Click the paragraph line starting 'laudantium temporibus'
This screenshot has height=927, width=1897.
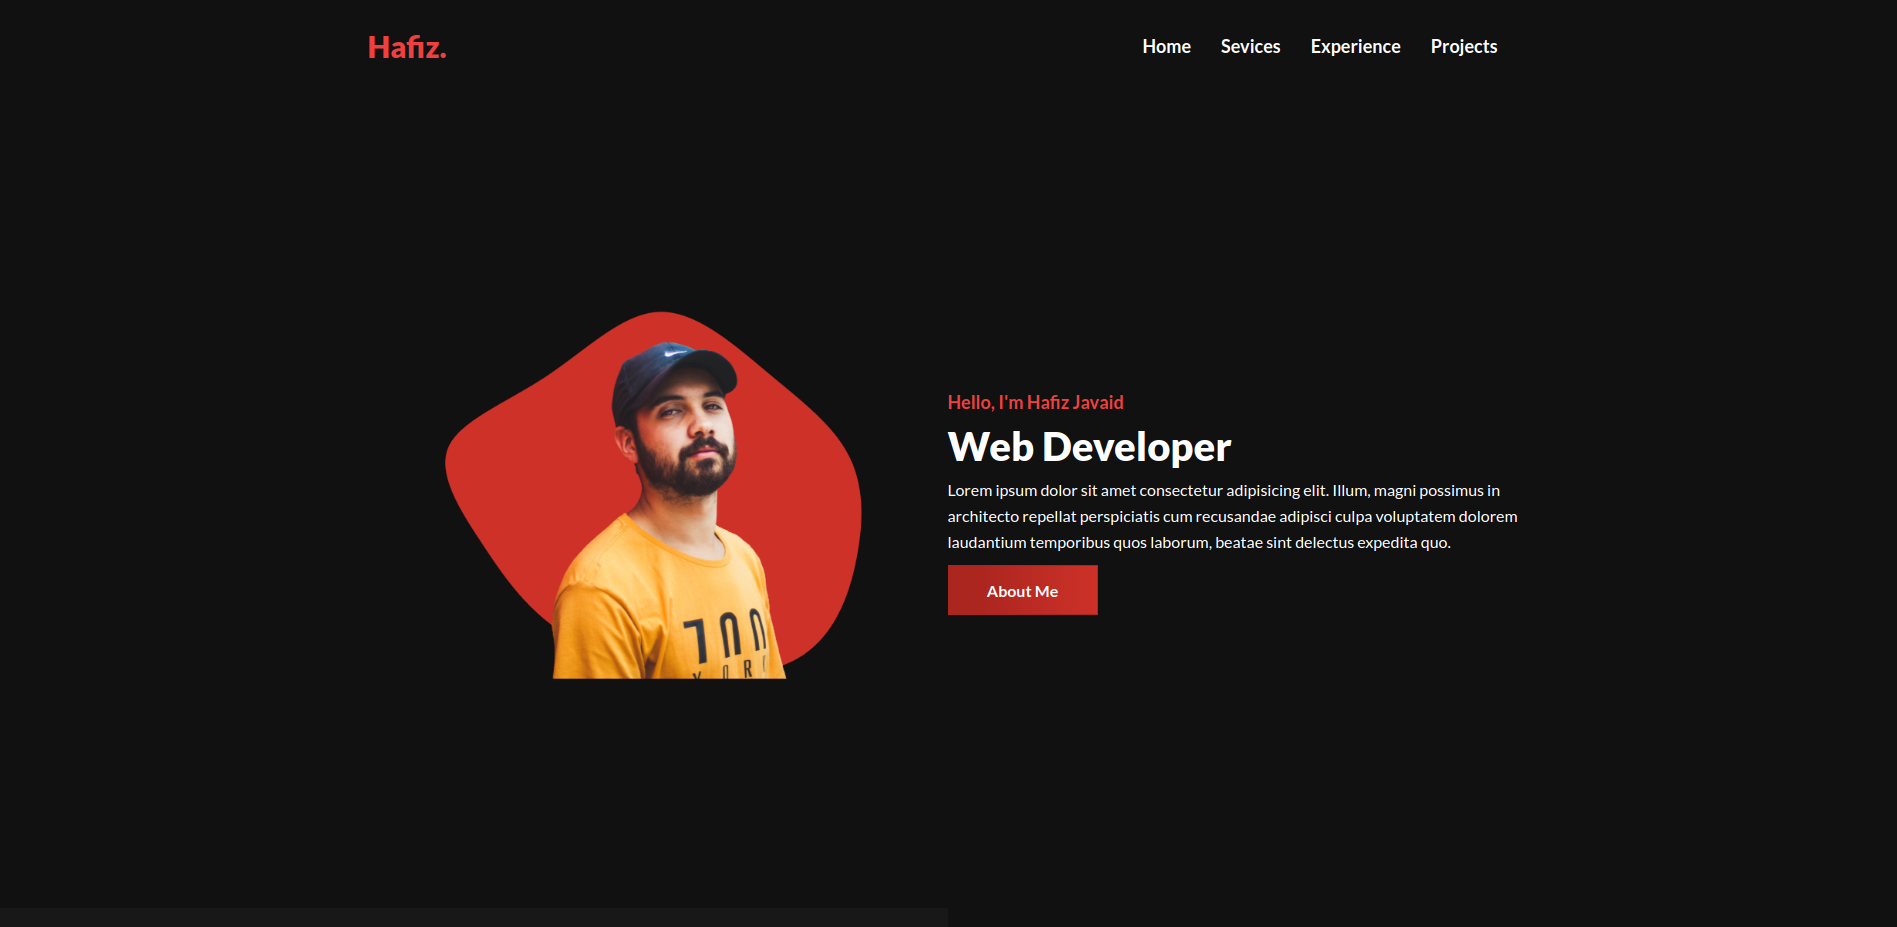[1198, 542]
